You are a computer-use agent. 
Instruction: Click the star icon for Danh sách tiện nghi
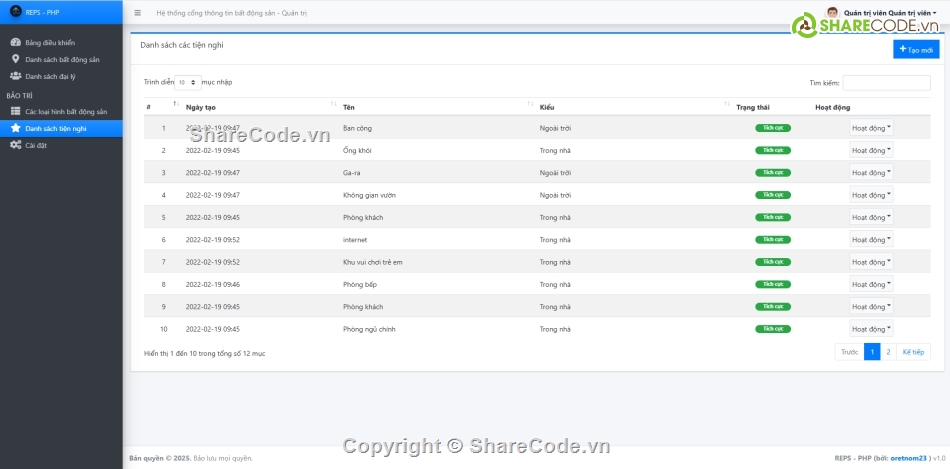tap(15, 129)
